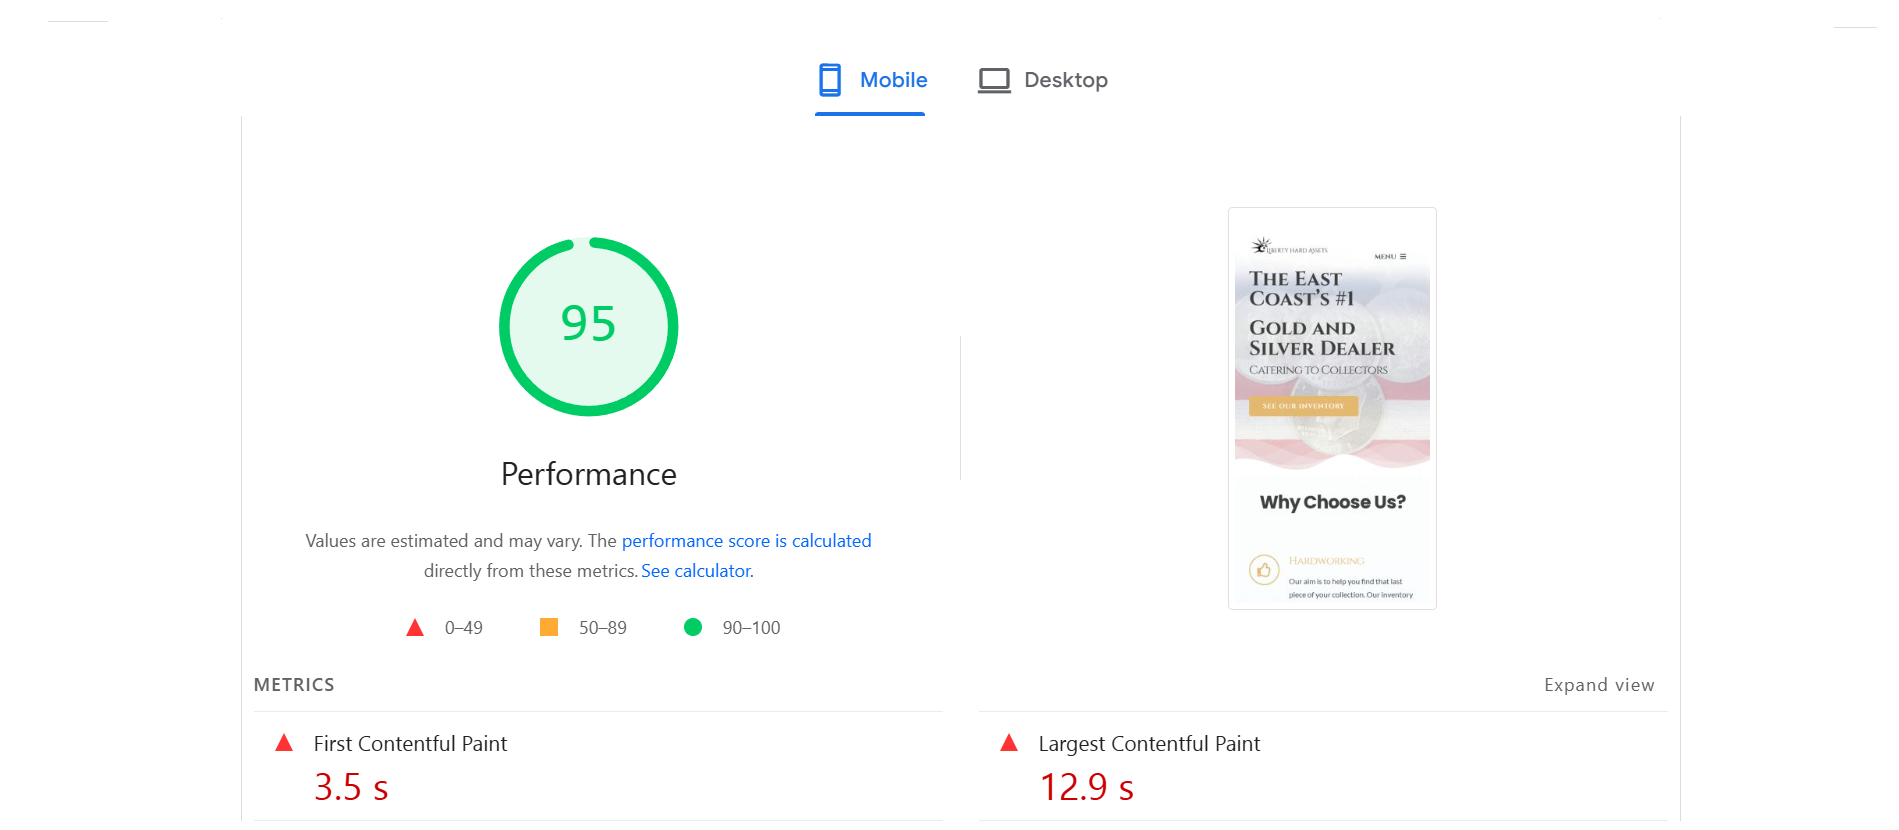
Task: Open the "See calculator" link
Action: pyautogui.click(x=696, y=571)
